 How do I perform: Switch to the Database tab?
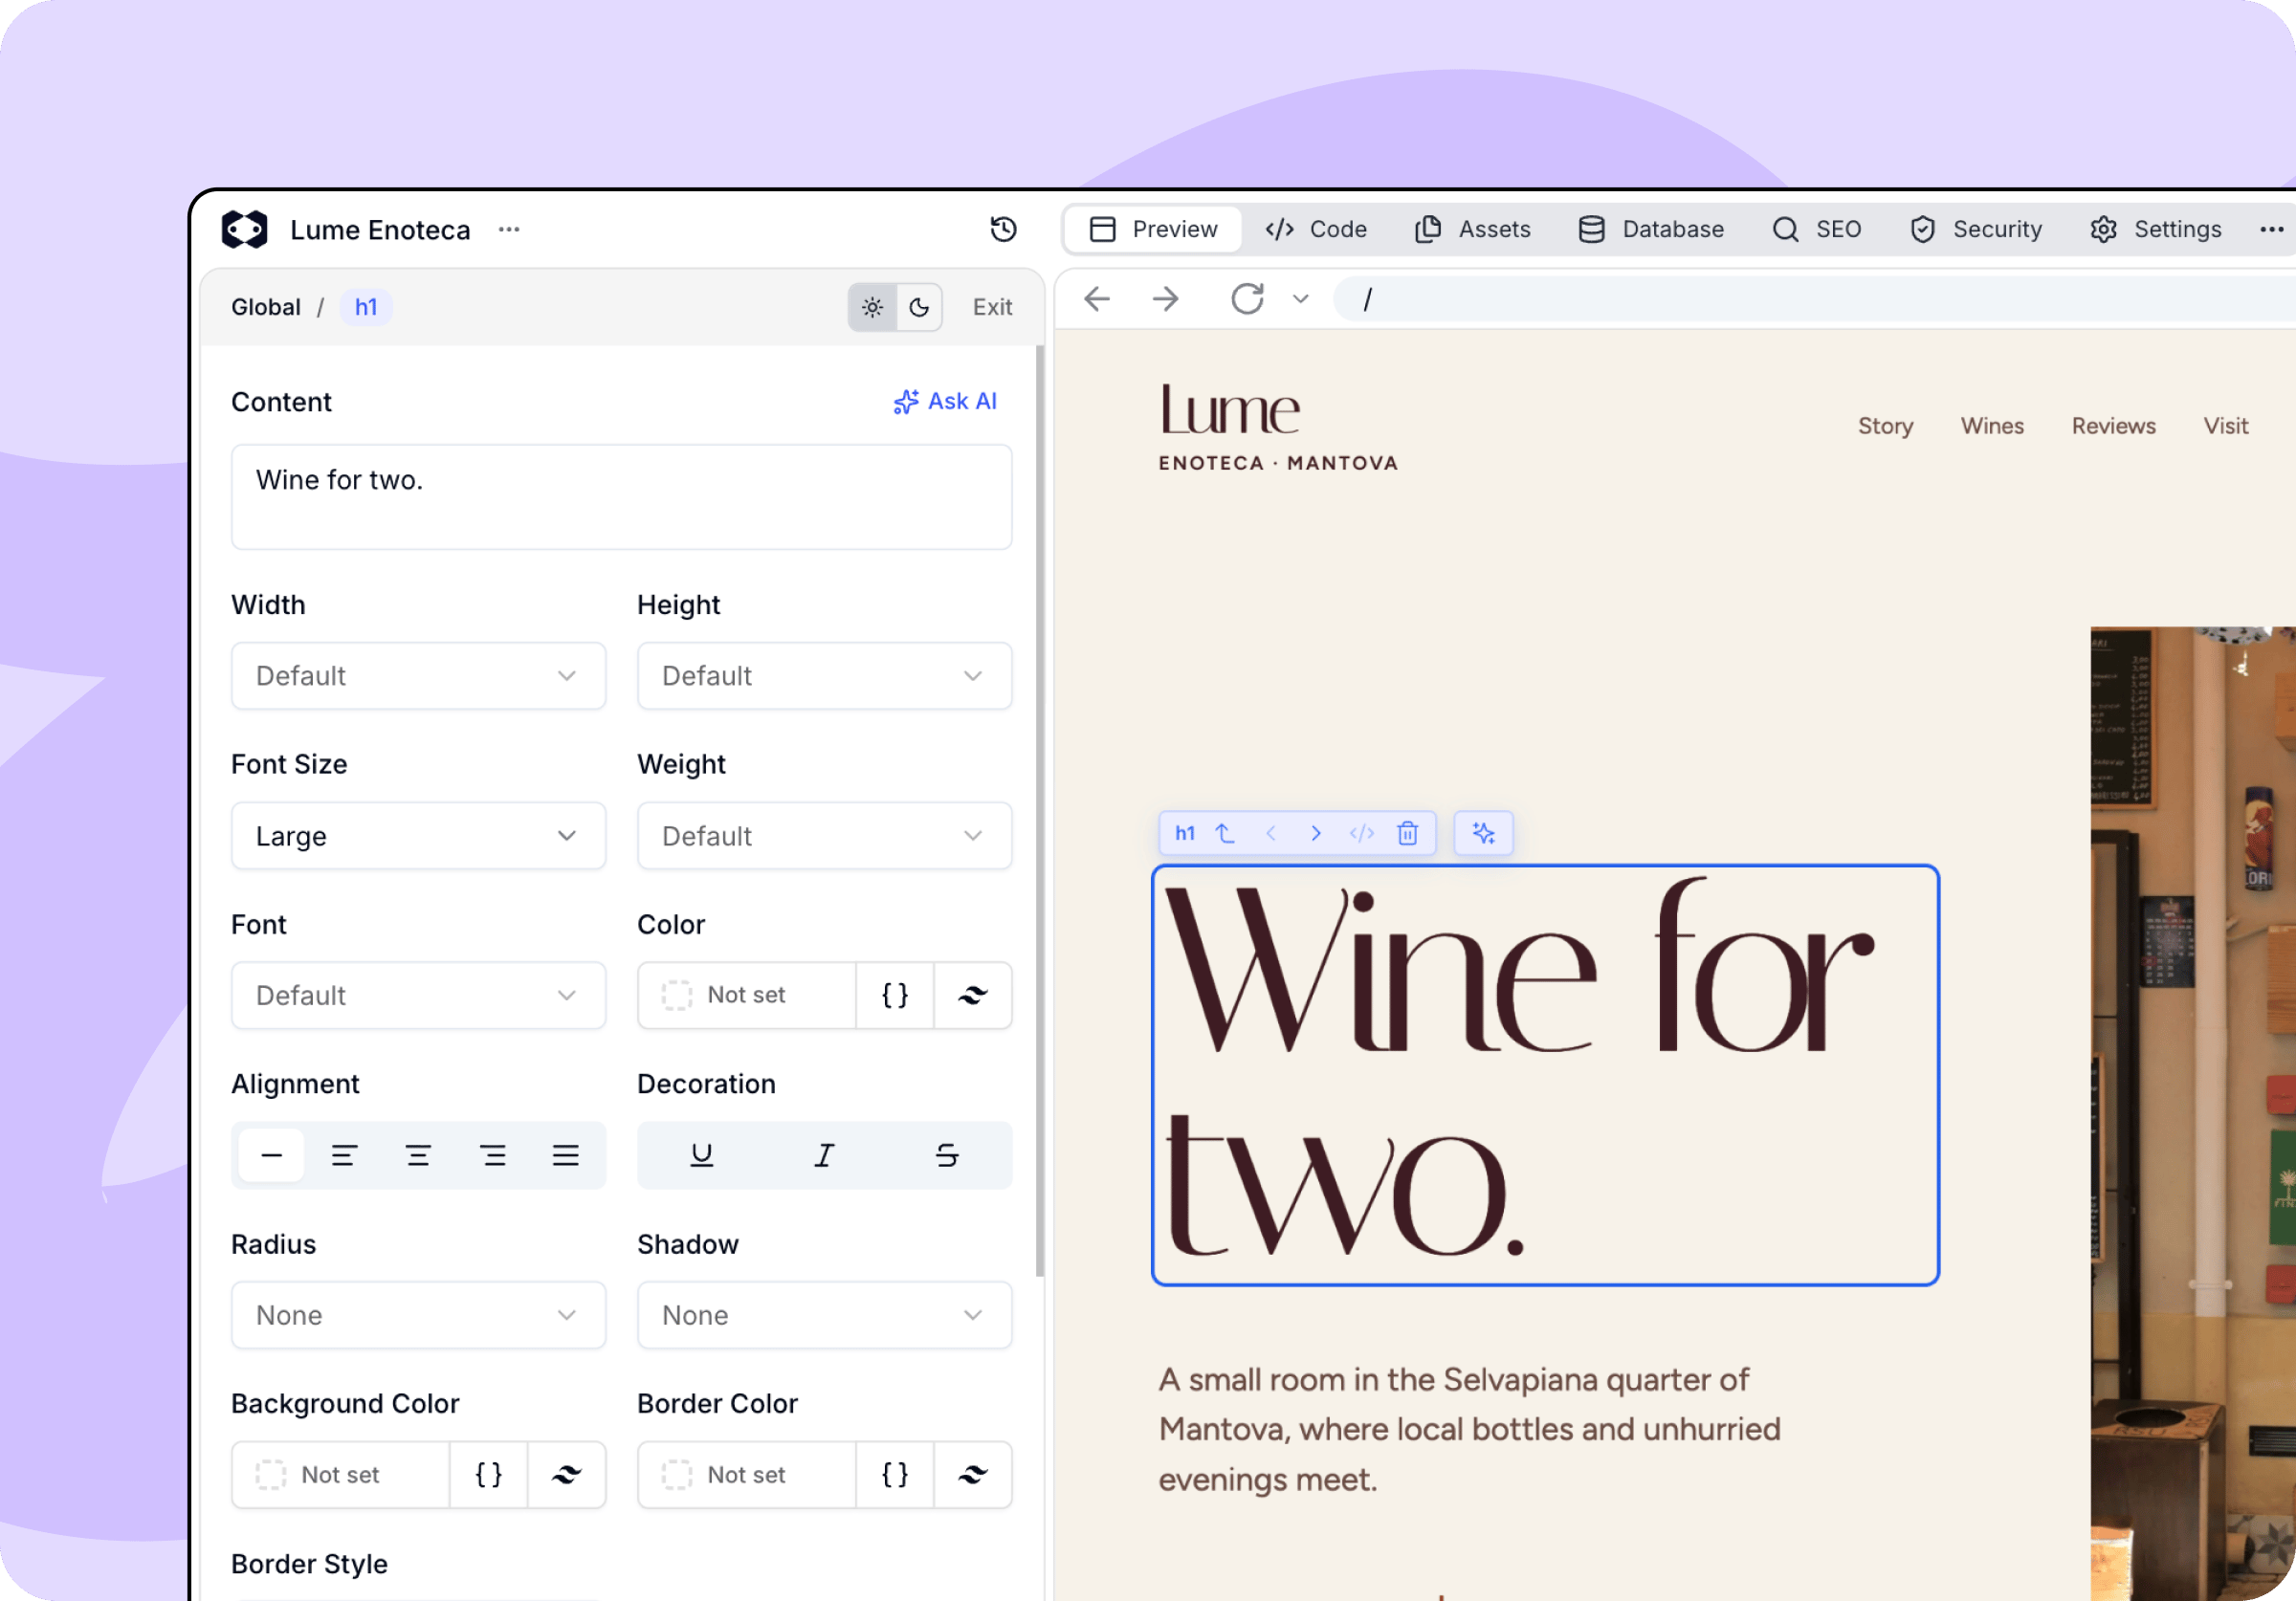(1651, 229)
